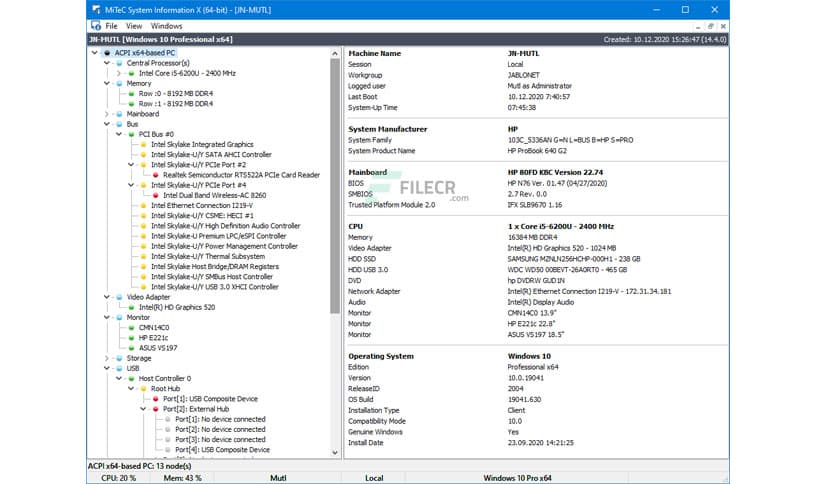Select the HP E221c monitor entry
The height and width of the screenshot is (484, 836).
154,337
